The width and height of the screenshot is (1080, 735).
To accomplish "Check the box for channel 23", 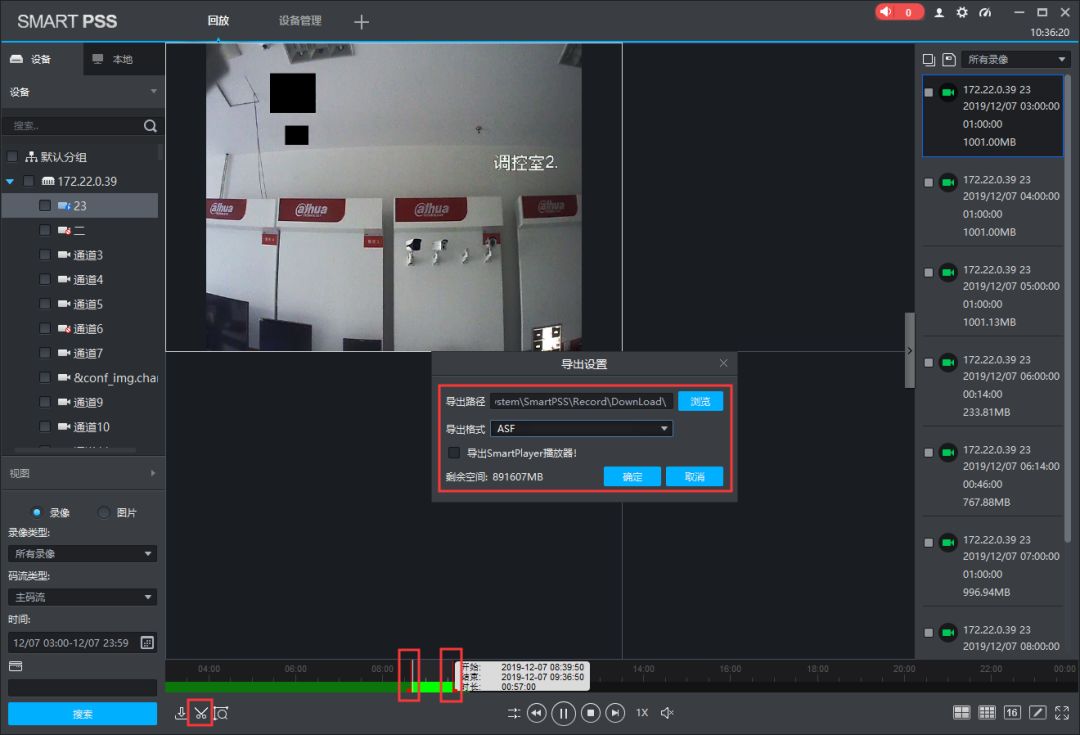I will [x=45, y=205].
